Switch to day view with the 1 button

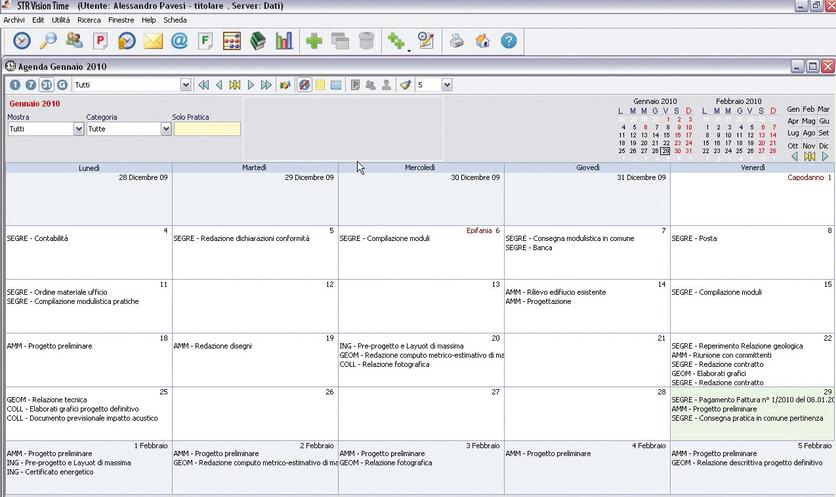pos(15,85)
